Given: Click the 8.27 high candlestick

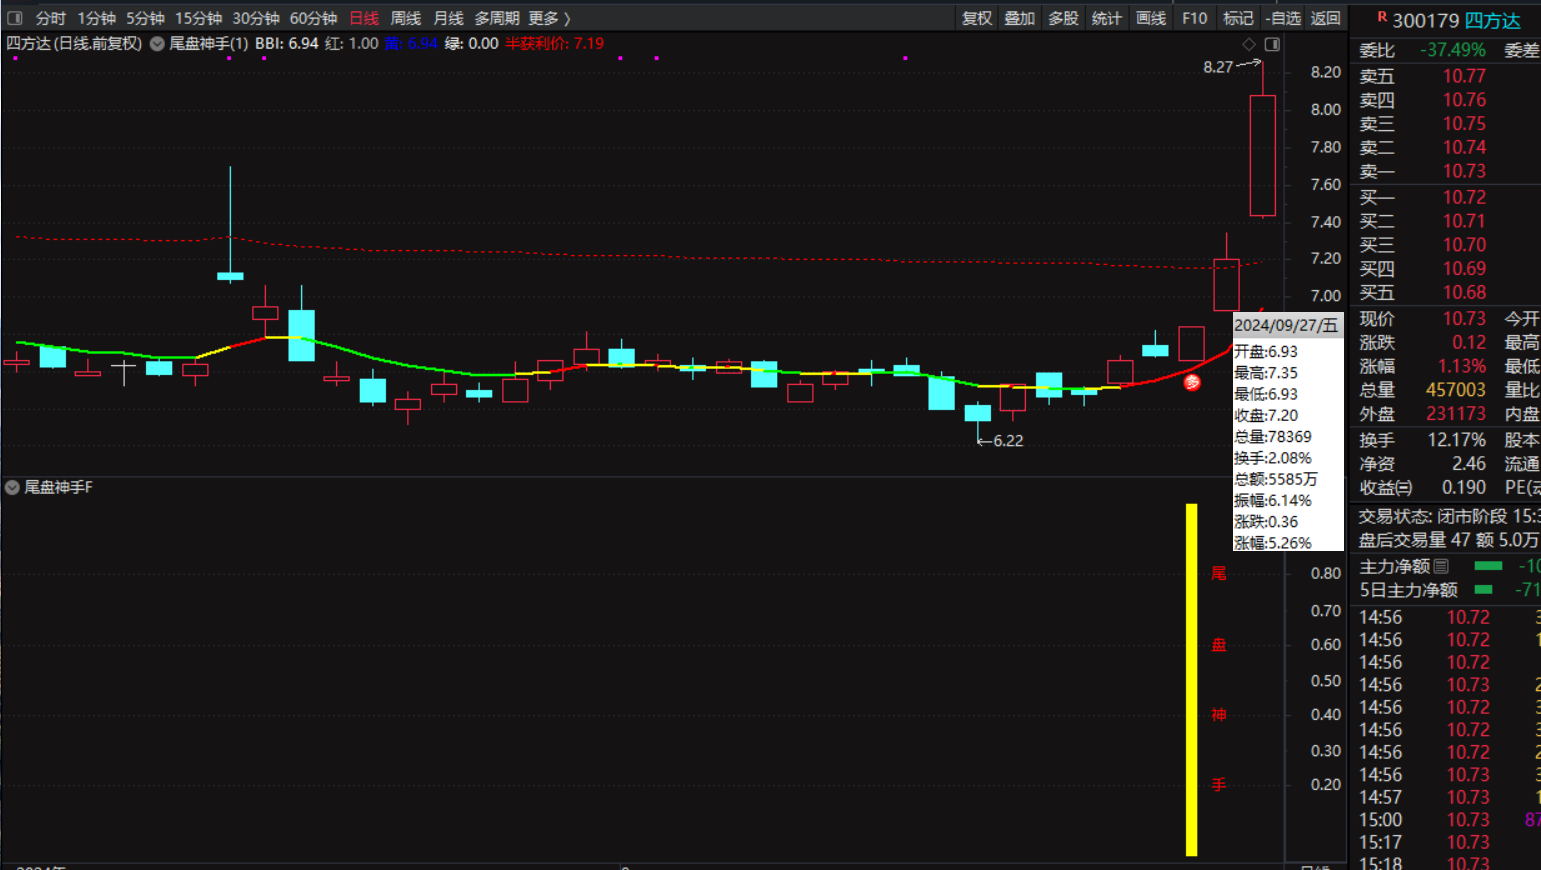Looking at the screenshot, I should tap(1262, 155).
